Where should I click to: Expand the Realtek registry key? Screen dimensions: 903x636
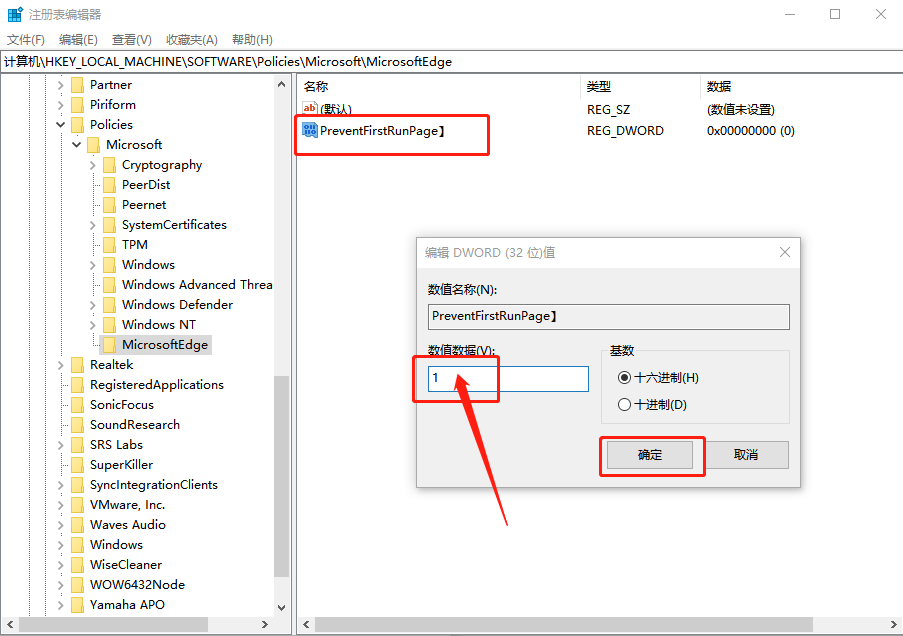[60, 365]
